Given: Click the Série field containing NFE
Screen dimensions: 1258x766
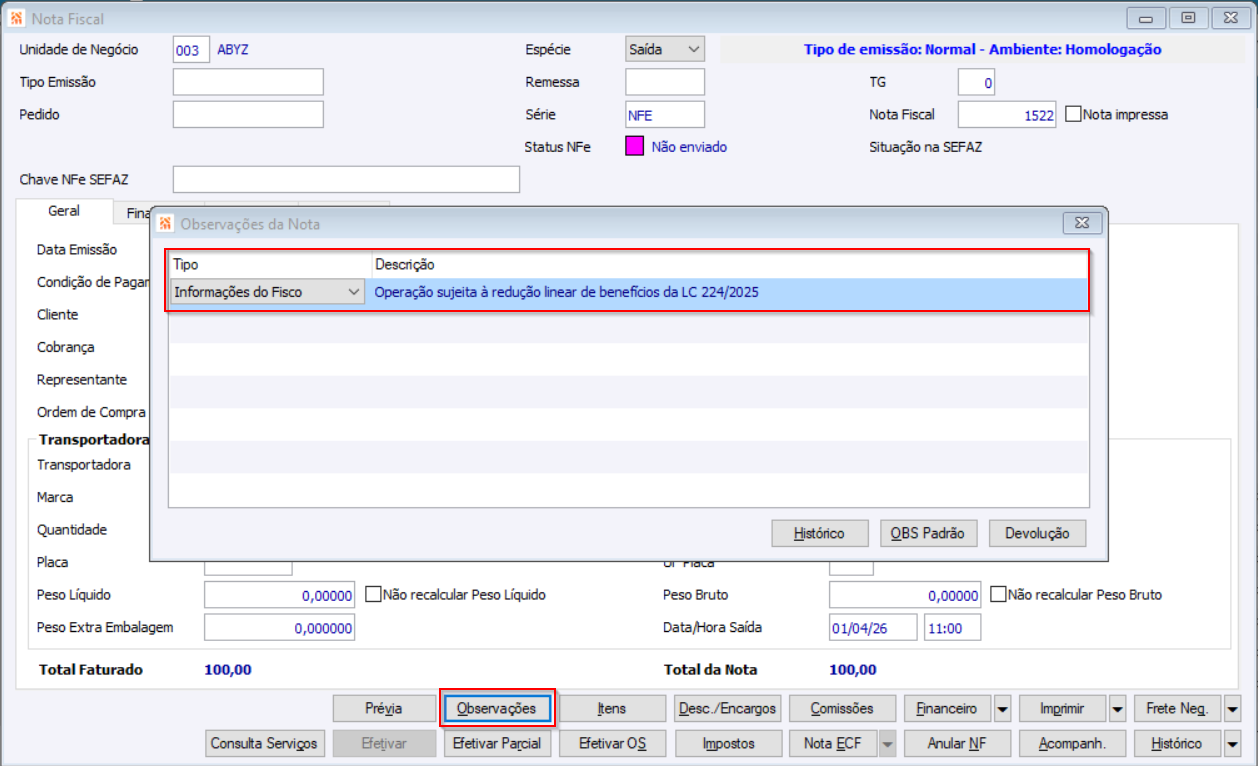Looking at the screenshot, I should 665,114.
